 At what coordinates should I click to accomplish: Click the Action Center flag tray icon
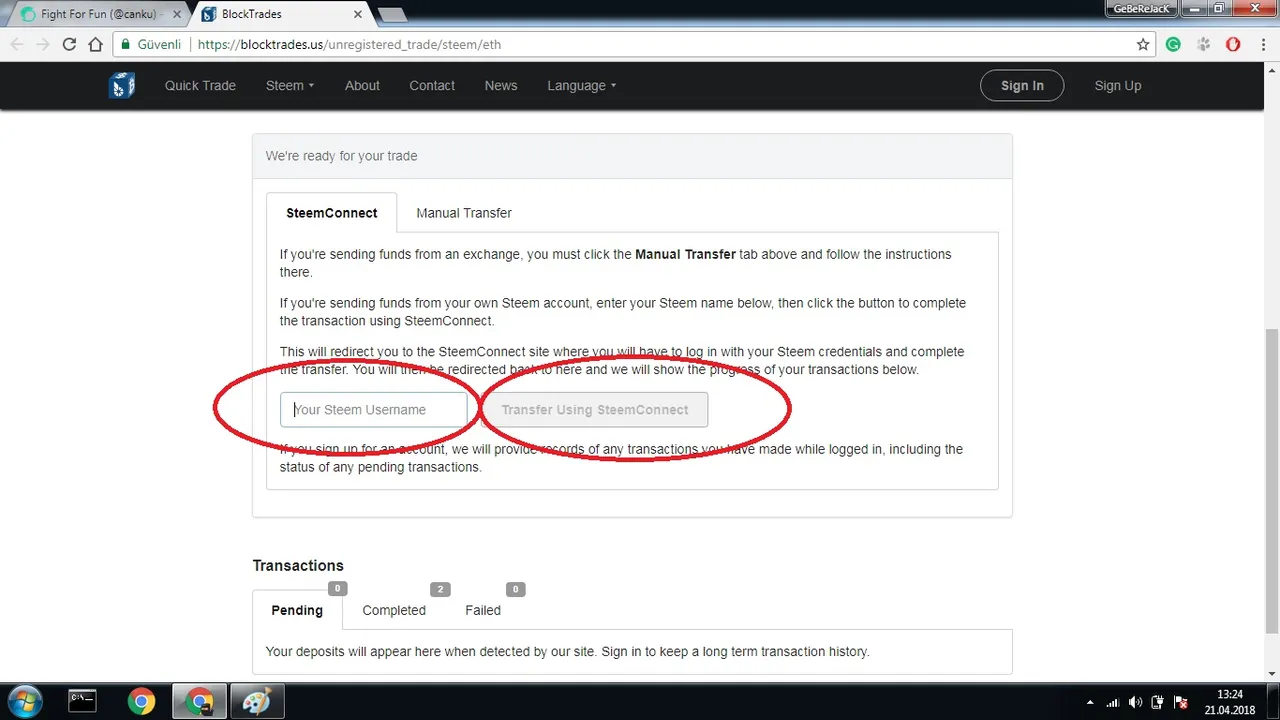click(1181, 702)
